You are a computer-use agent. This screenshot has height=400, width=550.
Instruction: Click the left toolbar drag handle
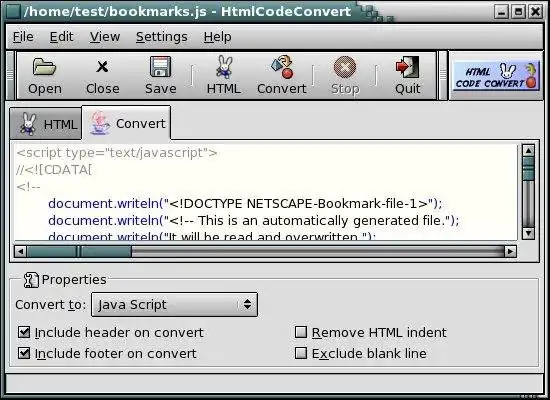tap(11, 75)
